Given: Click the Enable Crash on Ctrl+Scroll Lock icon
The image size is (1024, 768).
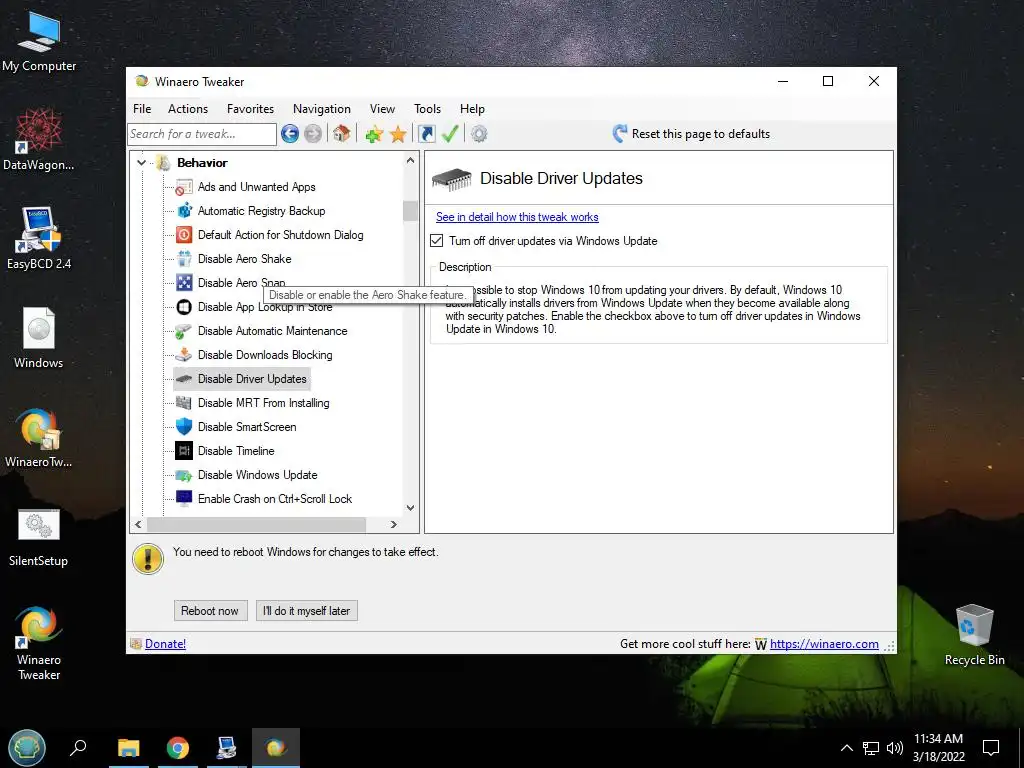Looking at the screenshot, I should pyautogui.click(x=184, y=498).
